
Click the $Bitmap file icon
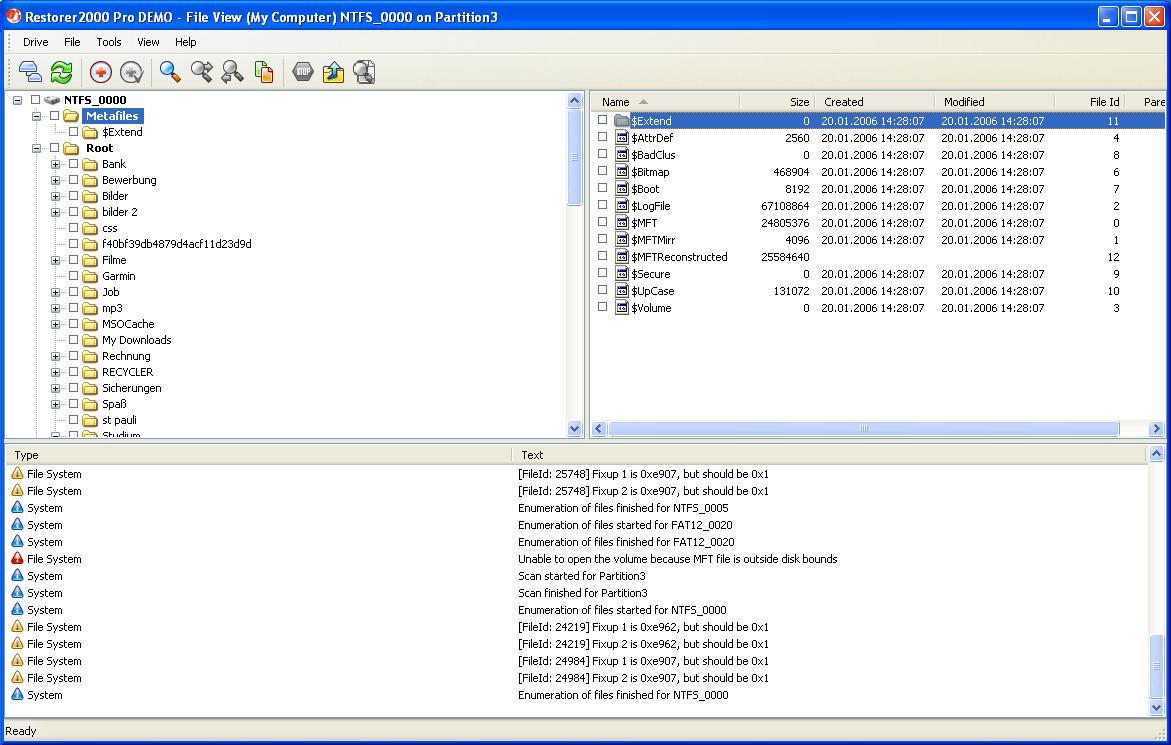[x=622, y=172]
